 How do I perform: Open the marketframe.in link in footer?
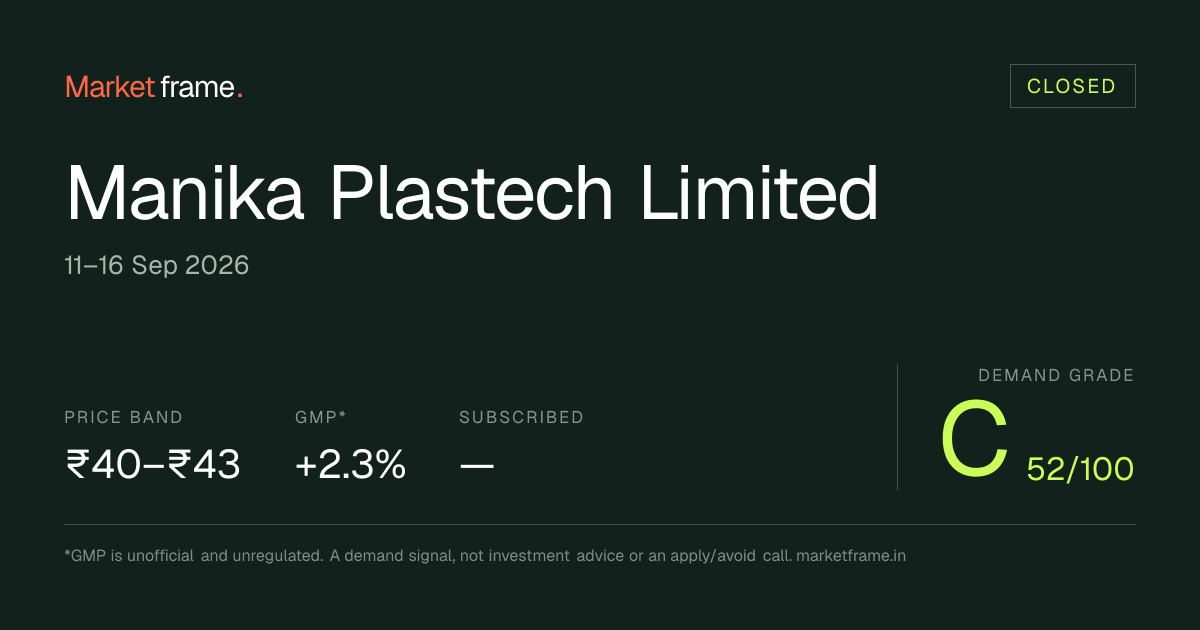[852, 555]
